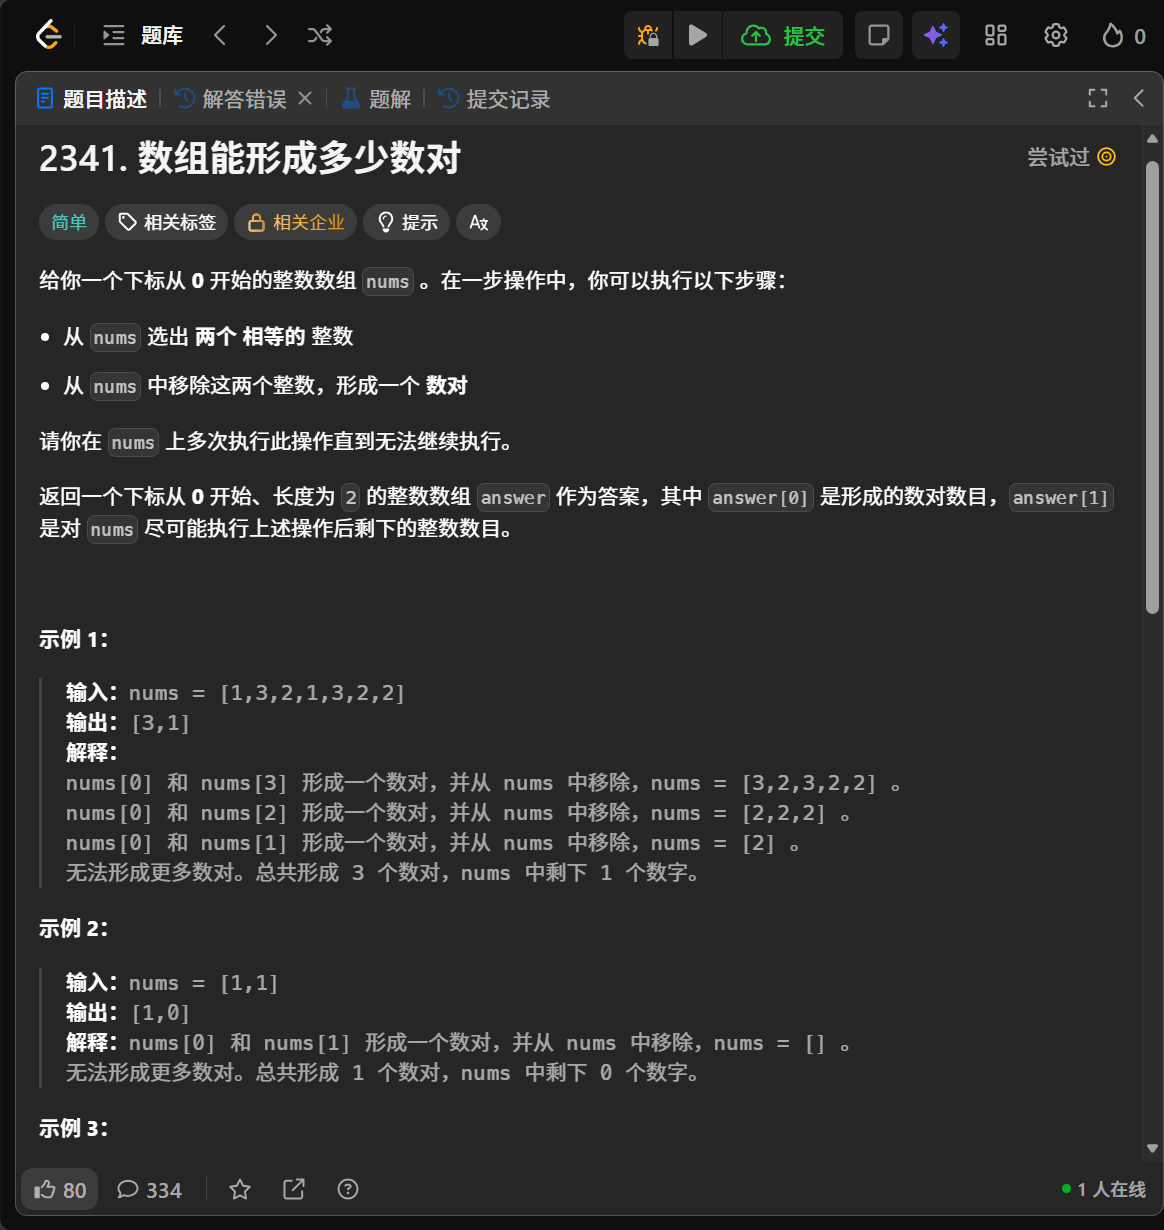This screenshot has height=1230, width=1164.
Task: Toggle the translation language icon
Action: point(479,222)
